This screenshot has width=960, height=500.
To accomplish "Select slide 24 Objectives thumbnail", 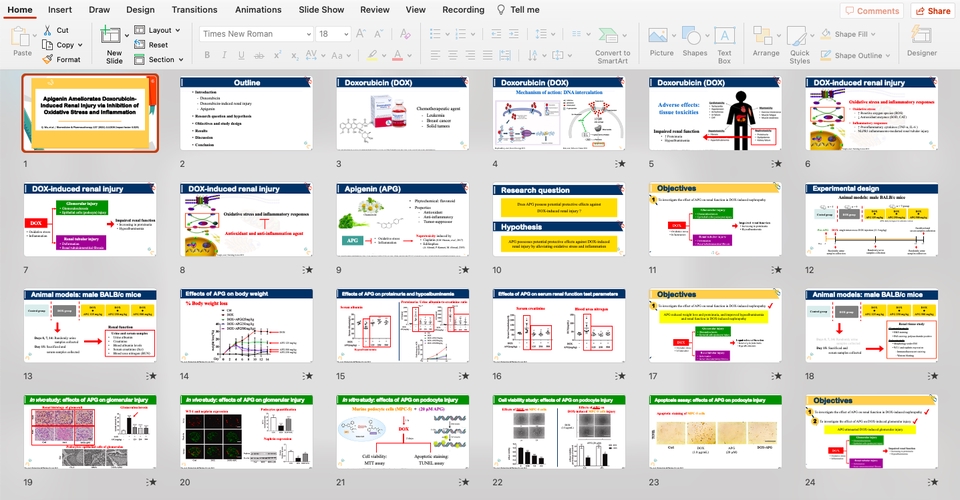I will click(x=872, y=432).
